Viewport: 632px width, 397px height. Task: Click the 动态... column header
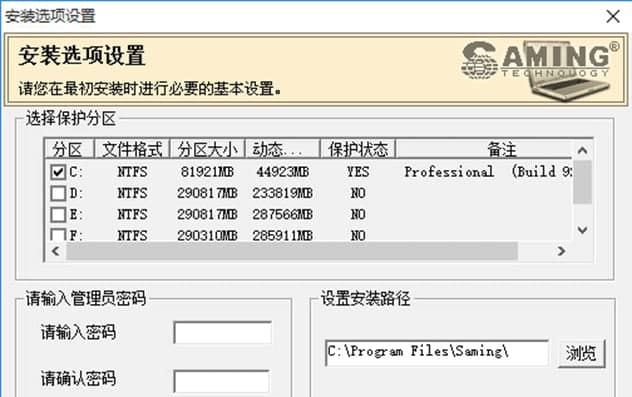282,149
